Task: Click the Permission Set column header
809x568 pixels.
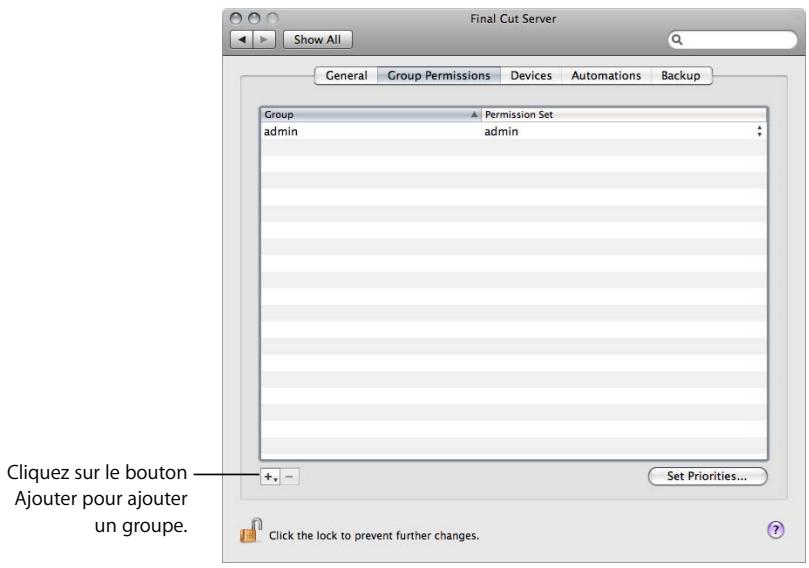Action: tap(624, 115)
